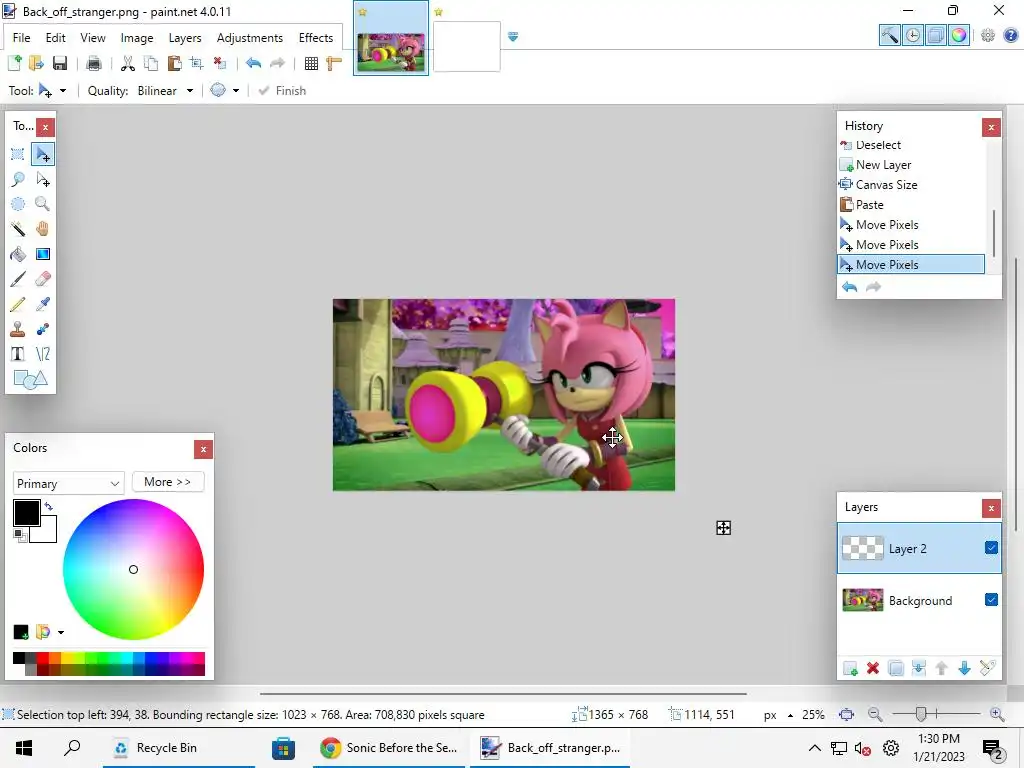Viewport: 1024px width, 768px height.
Task: Select the Move Selected Pixels tool
Action: [42, 154]
